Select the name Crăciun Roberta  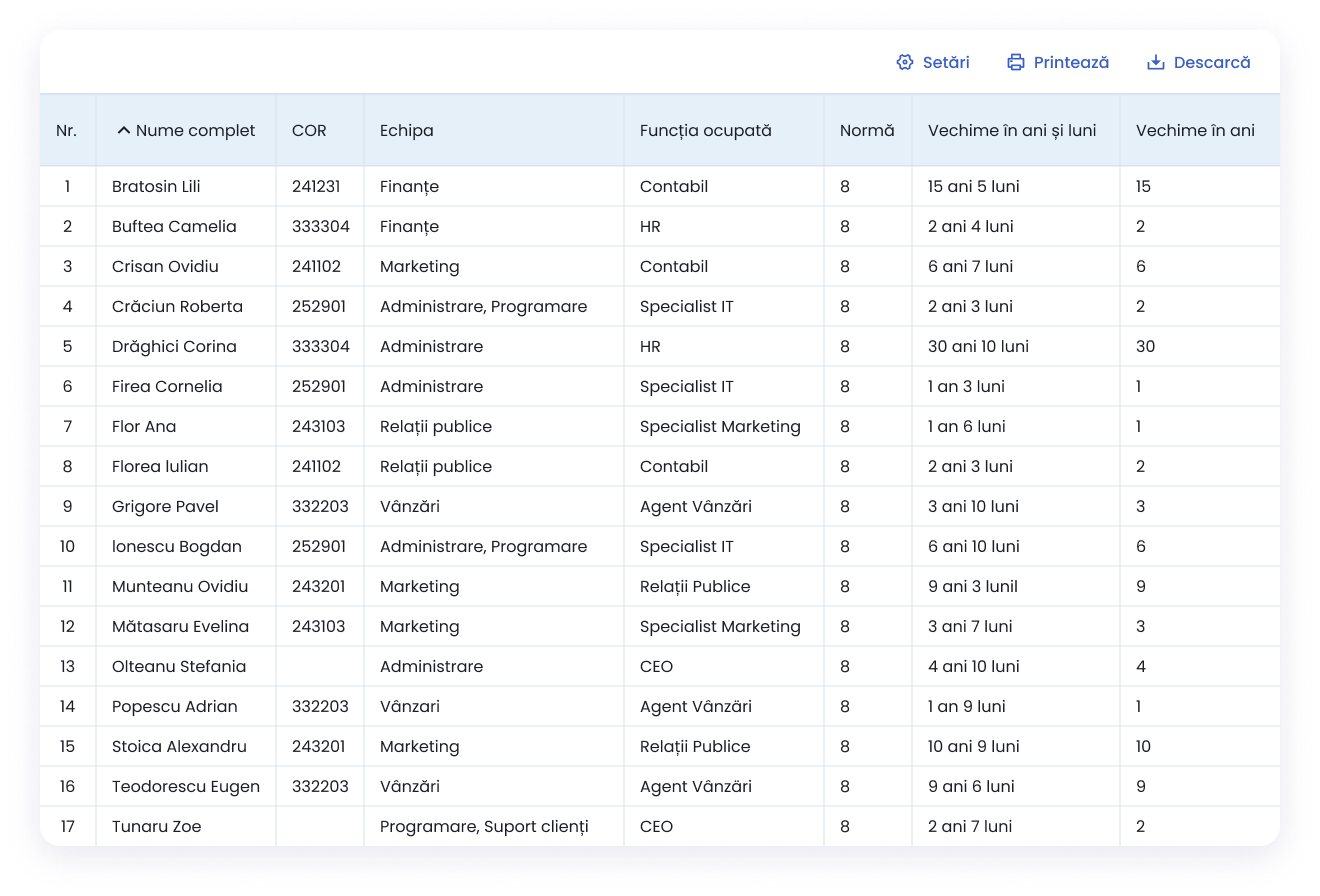click(x=177, y=306)
